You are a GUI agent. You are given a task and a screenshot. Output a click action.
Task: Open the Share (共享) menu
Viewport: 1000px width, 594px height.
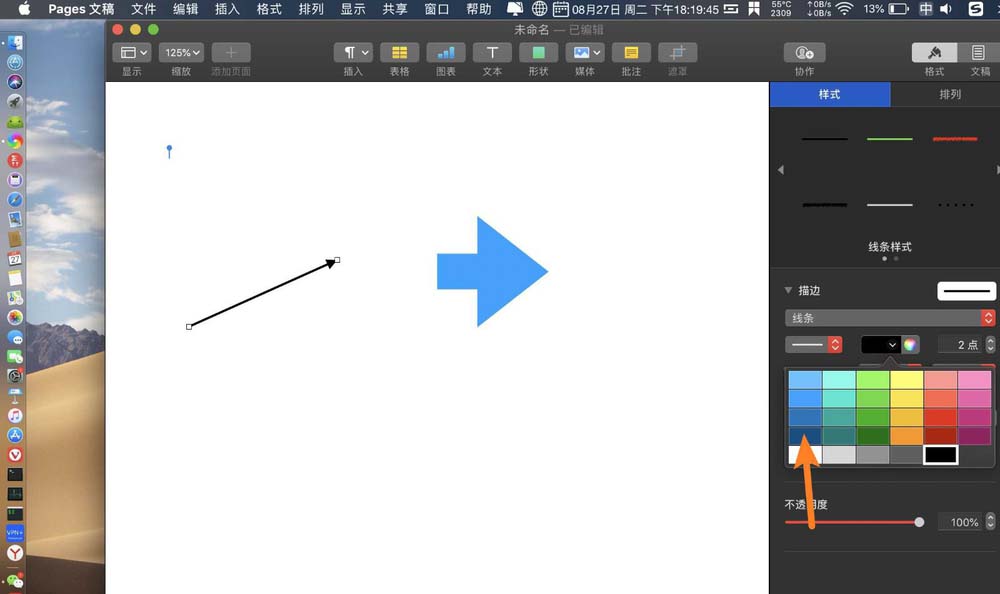[395, 9]
